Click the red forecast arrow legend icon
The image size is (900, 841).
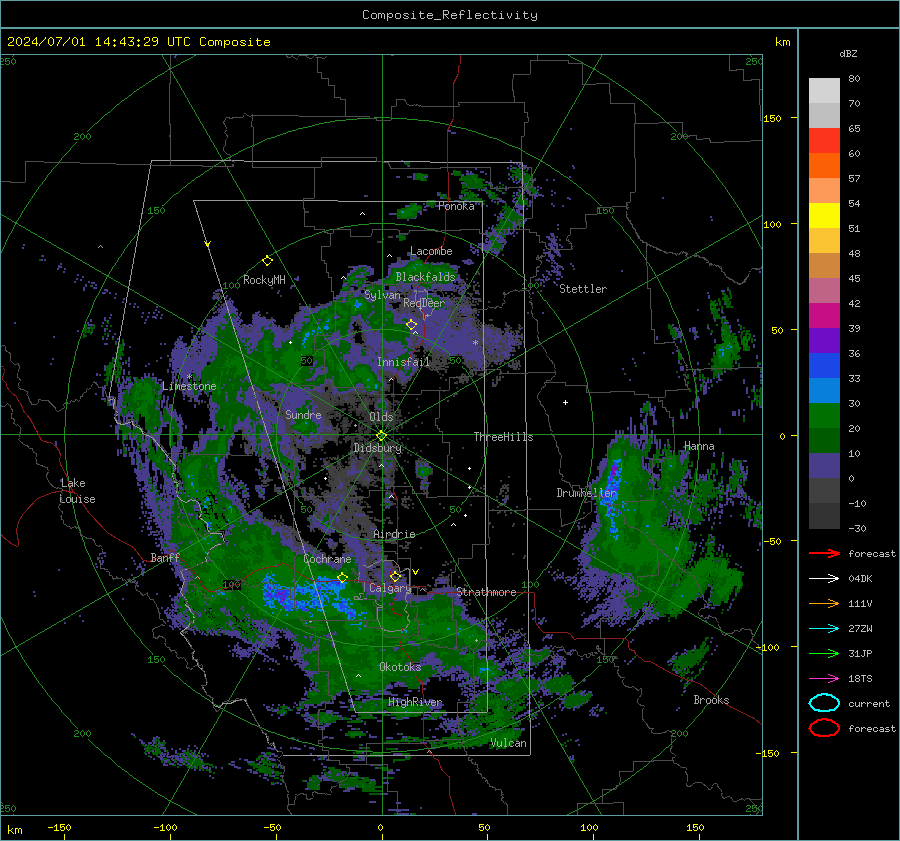824,553
